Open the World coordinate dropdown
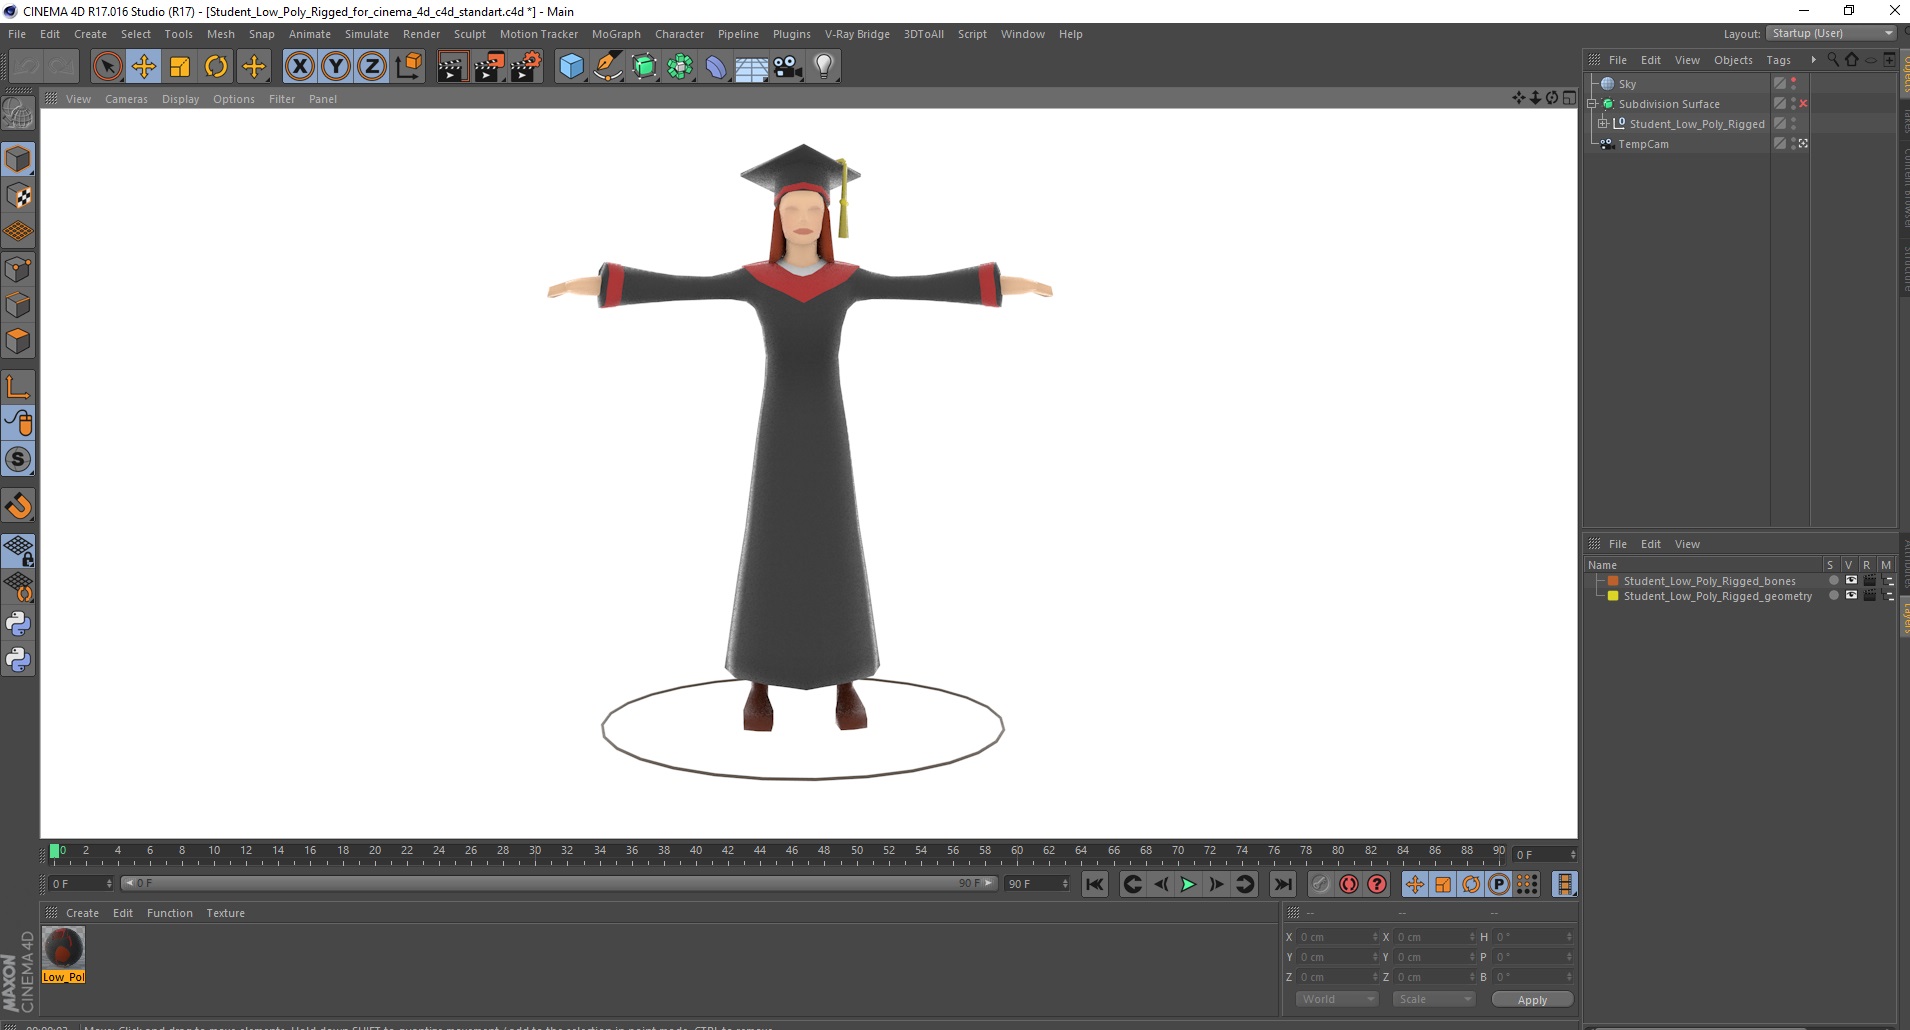1910x1030 pixels. [x=1337, y=1000]
